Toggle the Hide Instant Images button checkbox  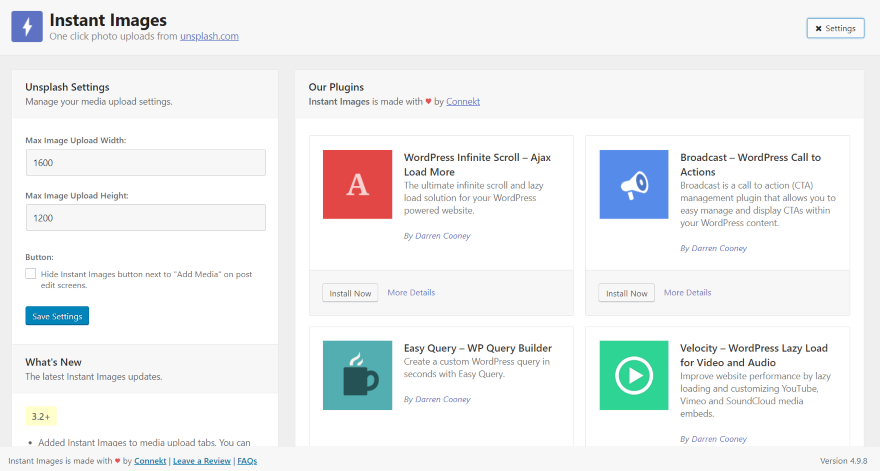click(31, 273)
